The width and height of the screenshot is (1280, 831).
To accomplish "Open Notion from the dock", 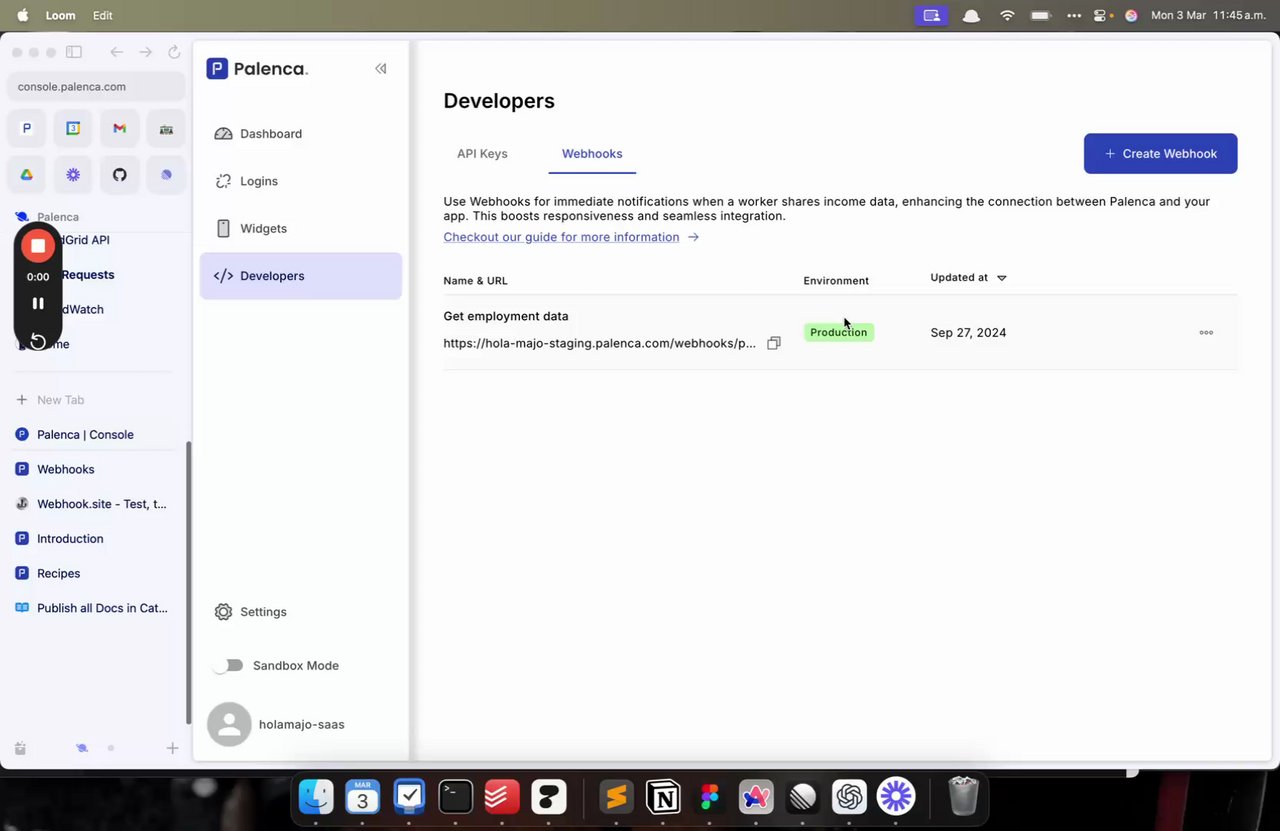I will click(x=663, y=797).
